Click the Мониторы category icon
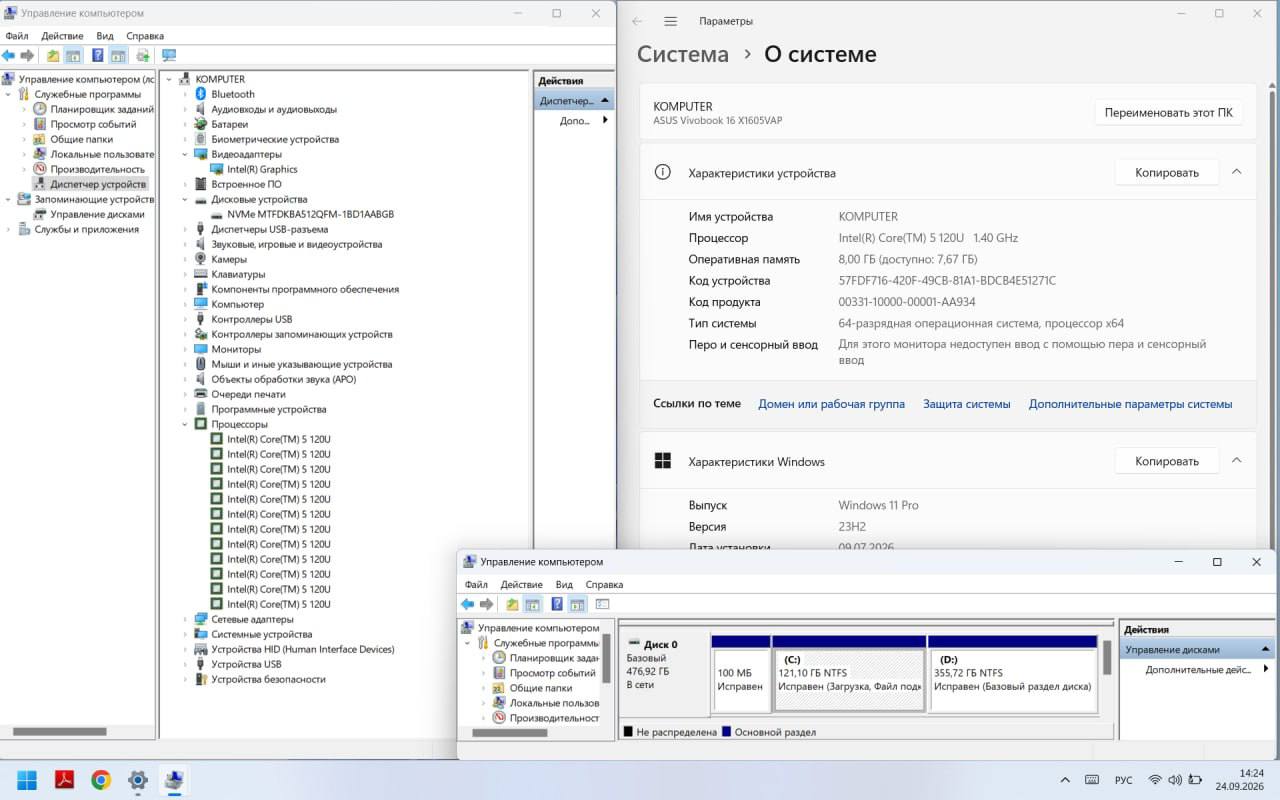Viewport: 1280px width, 800px height. (201, 349)
